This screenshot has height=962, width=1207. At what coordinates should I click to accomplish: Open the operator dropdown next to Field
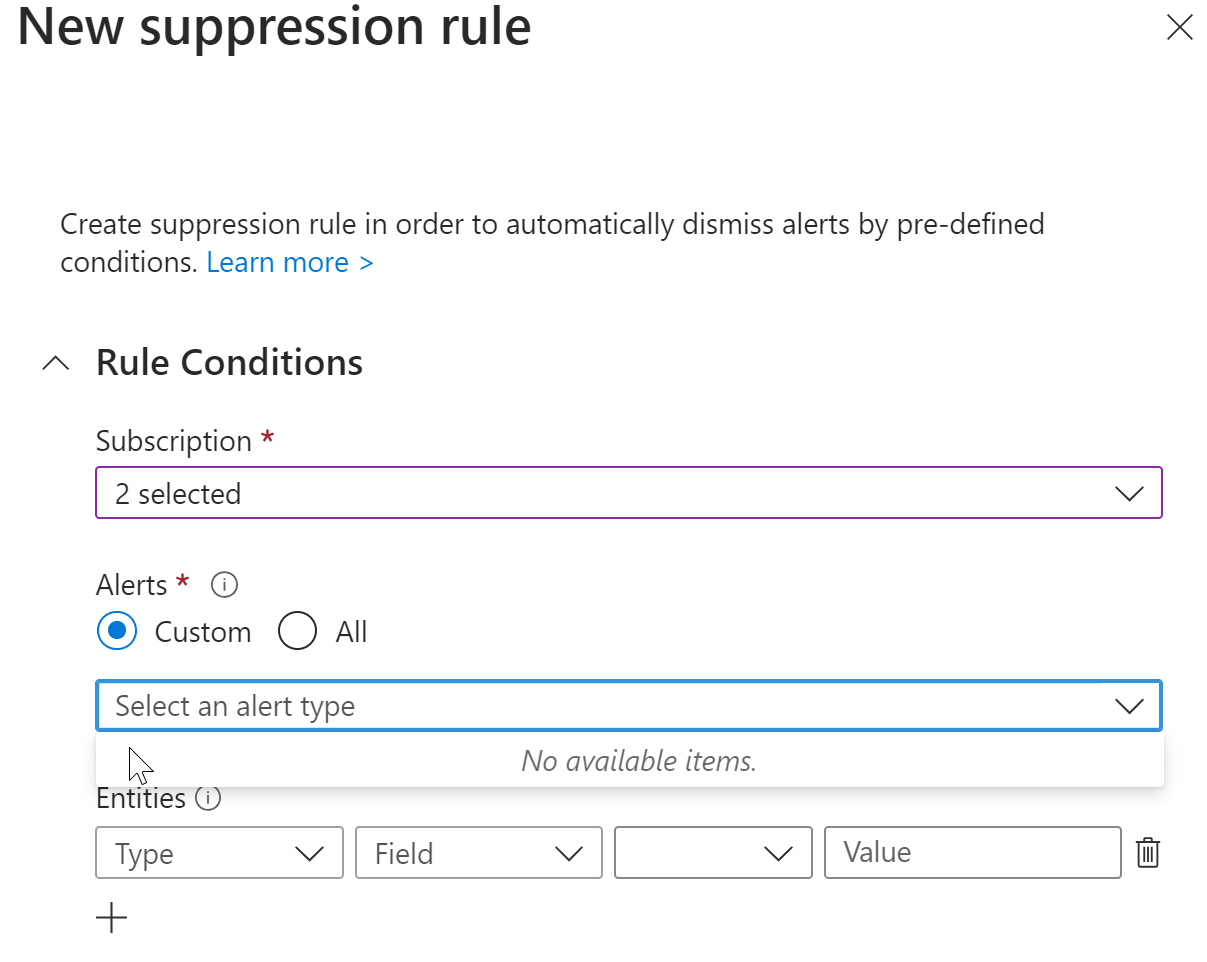click(712, 852)
